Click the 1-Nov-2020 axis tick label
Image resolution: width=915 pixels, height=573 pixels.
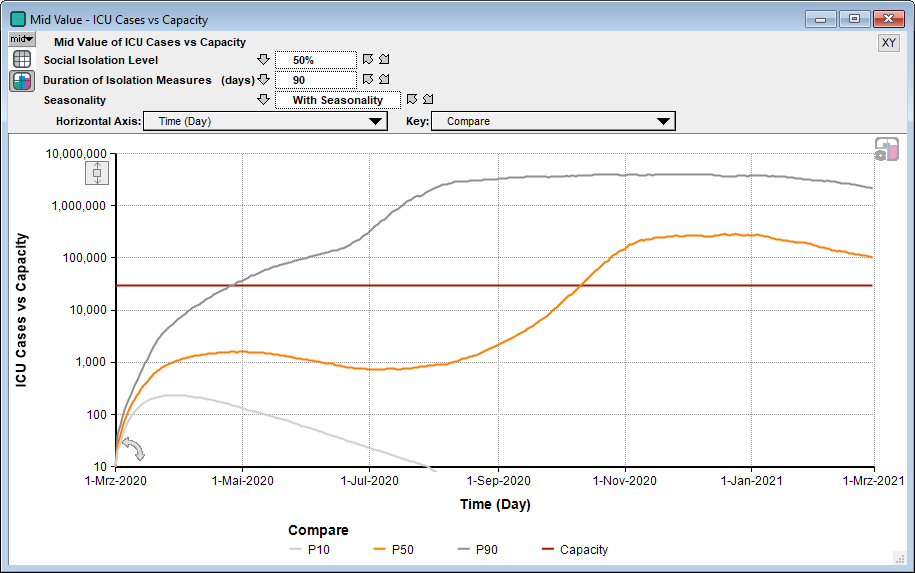point(624,481)
